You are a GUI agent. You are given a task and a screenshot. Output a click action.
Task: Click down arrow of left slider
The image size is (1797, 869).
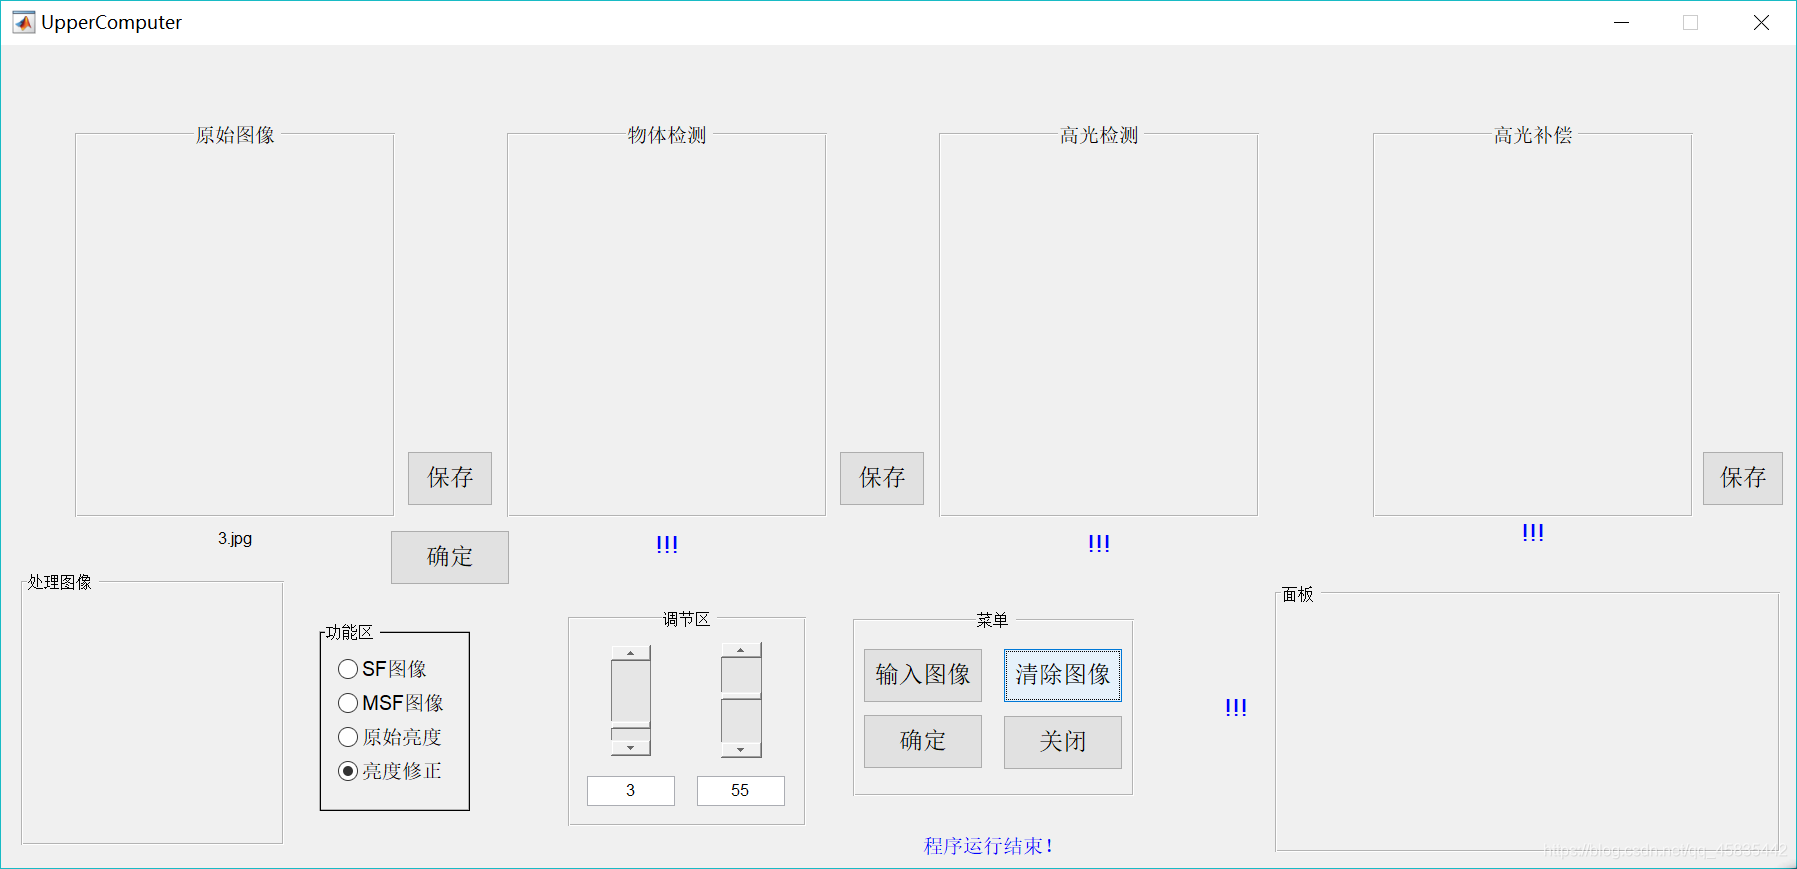(x=631, y=748)
